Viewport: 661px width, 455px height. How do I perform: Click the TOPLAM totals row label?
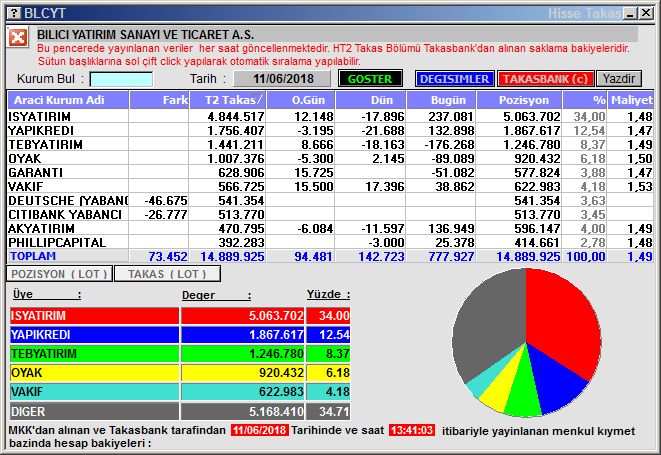(33, 256)
